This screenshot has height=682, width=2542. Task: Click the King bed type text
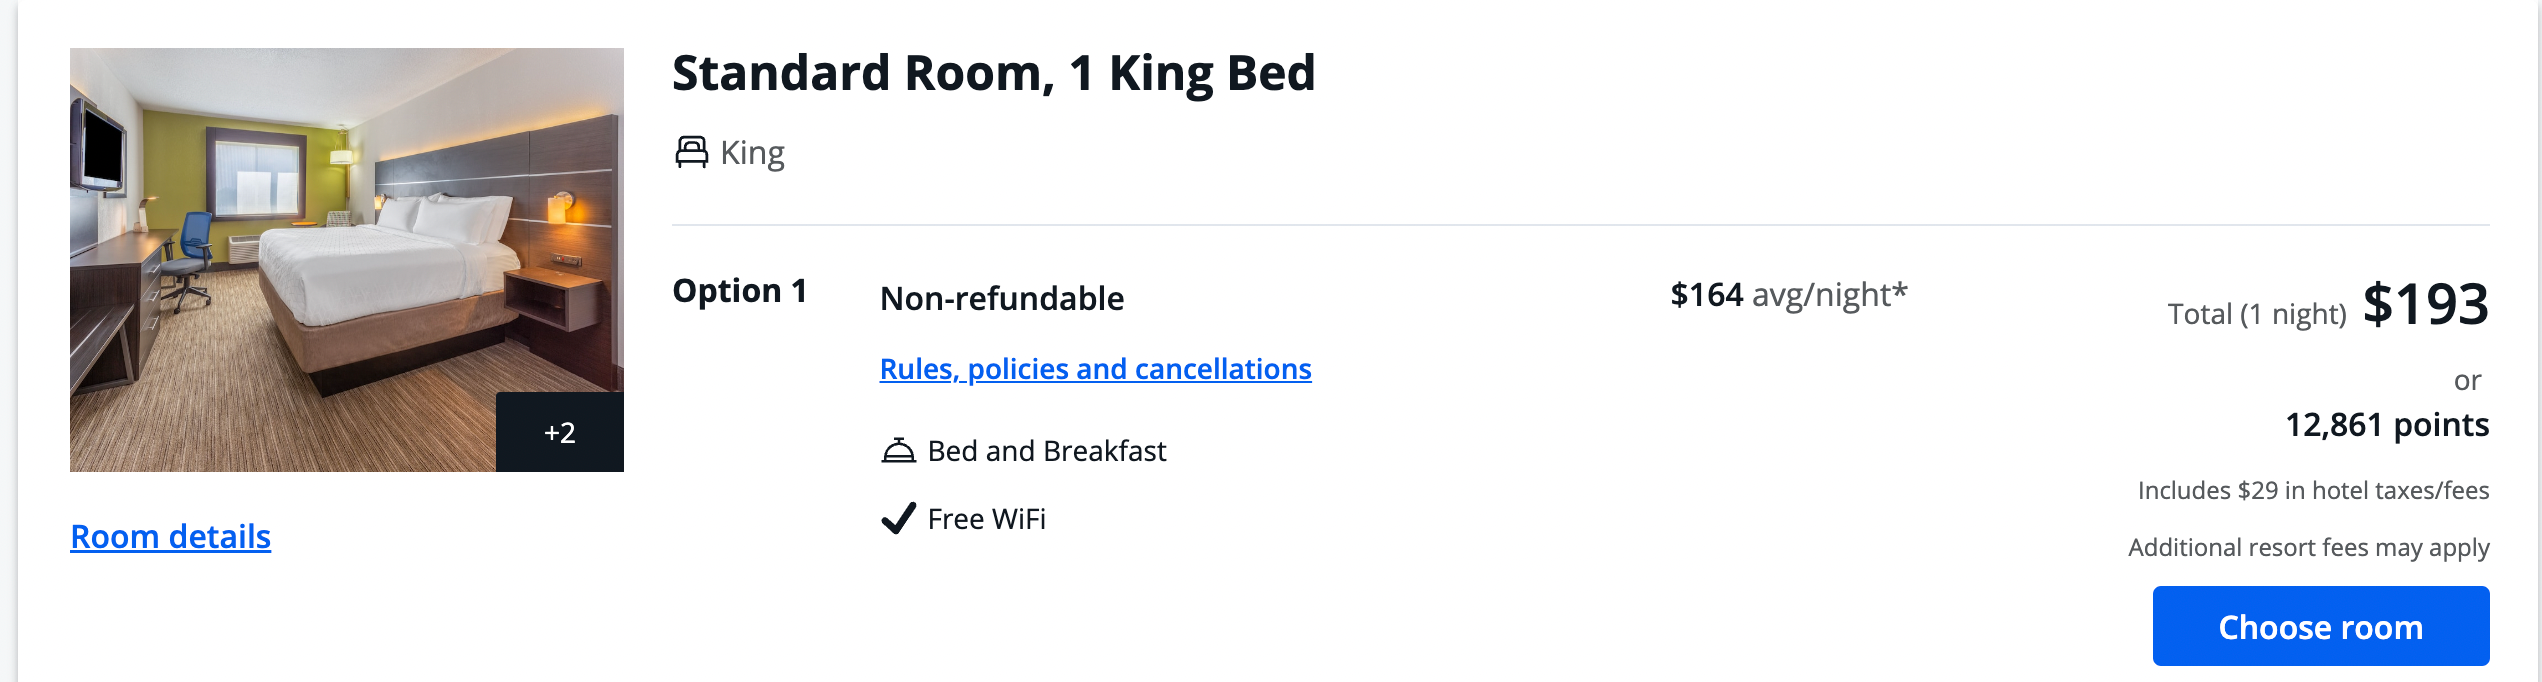coord(752,151)
